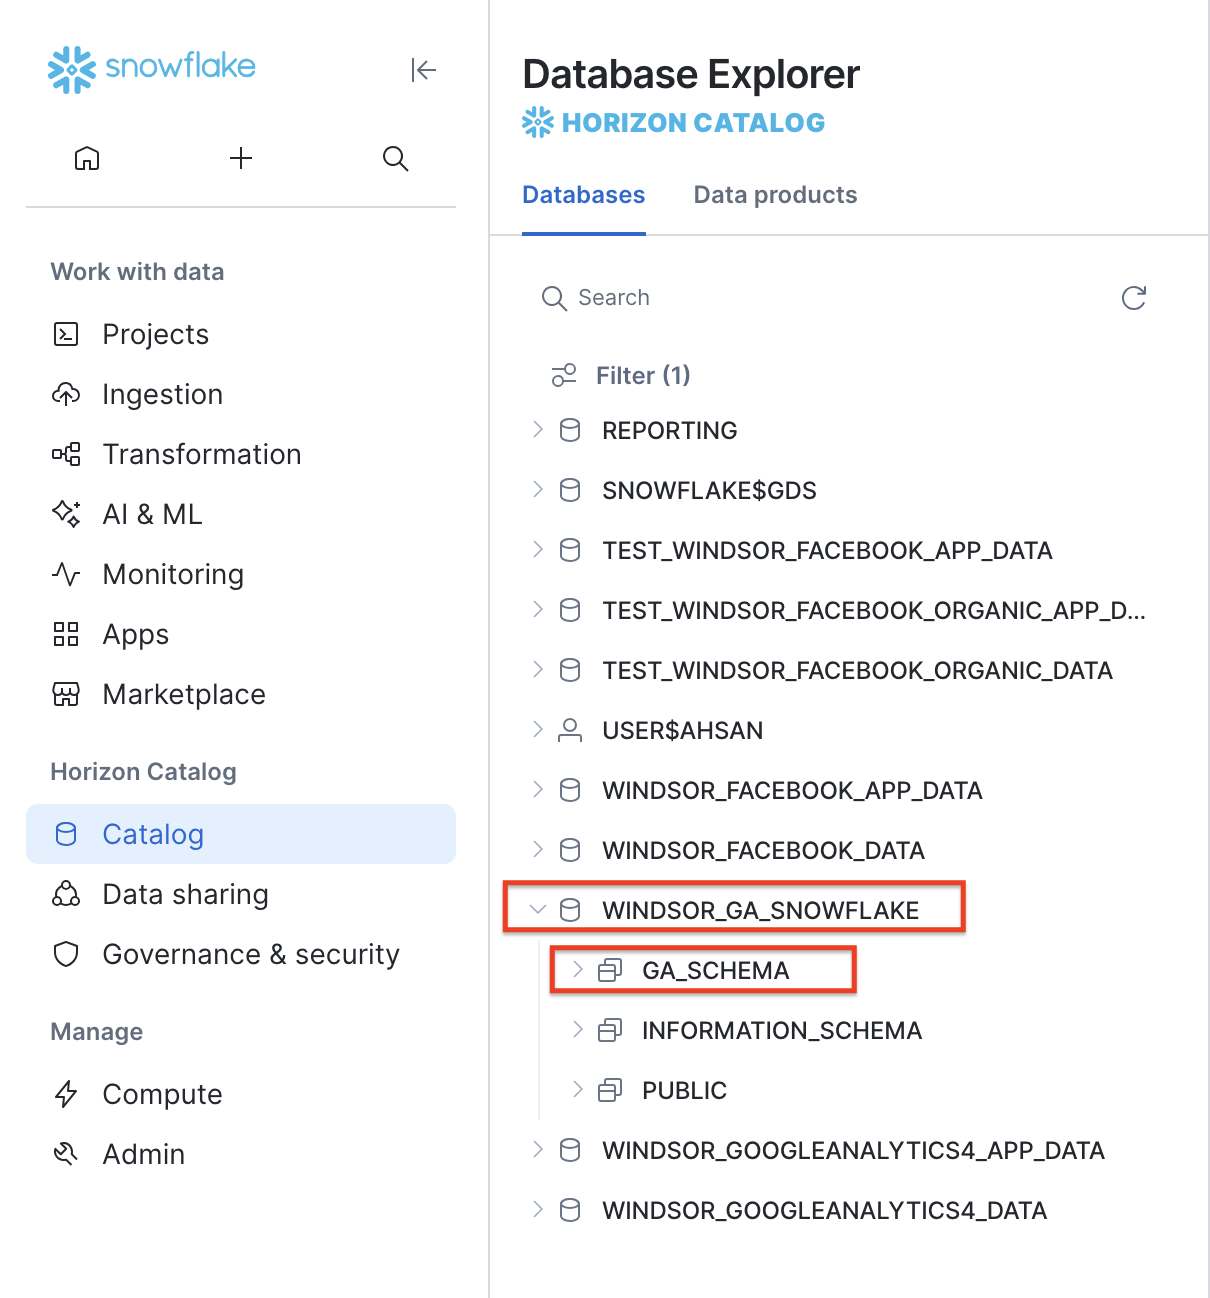
Task: Click the Governance & security shield icon
Action: click(x=66, y=954)
